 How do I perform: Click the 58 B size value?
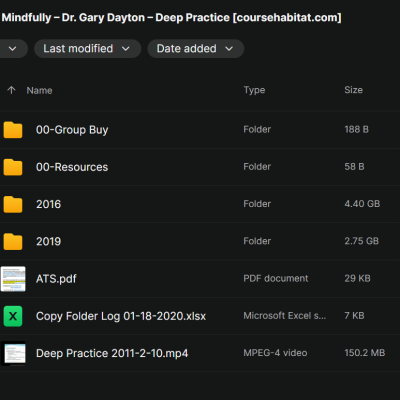coord(354,167)
